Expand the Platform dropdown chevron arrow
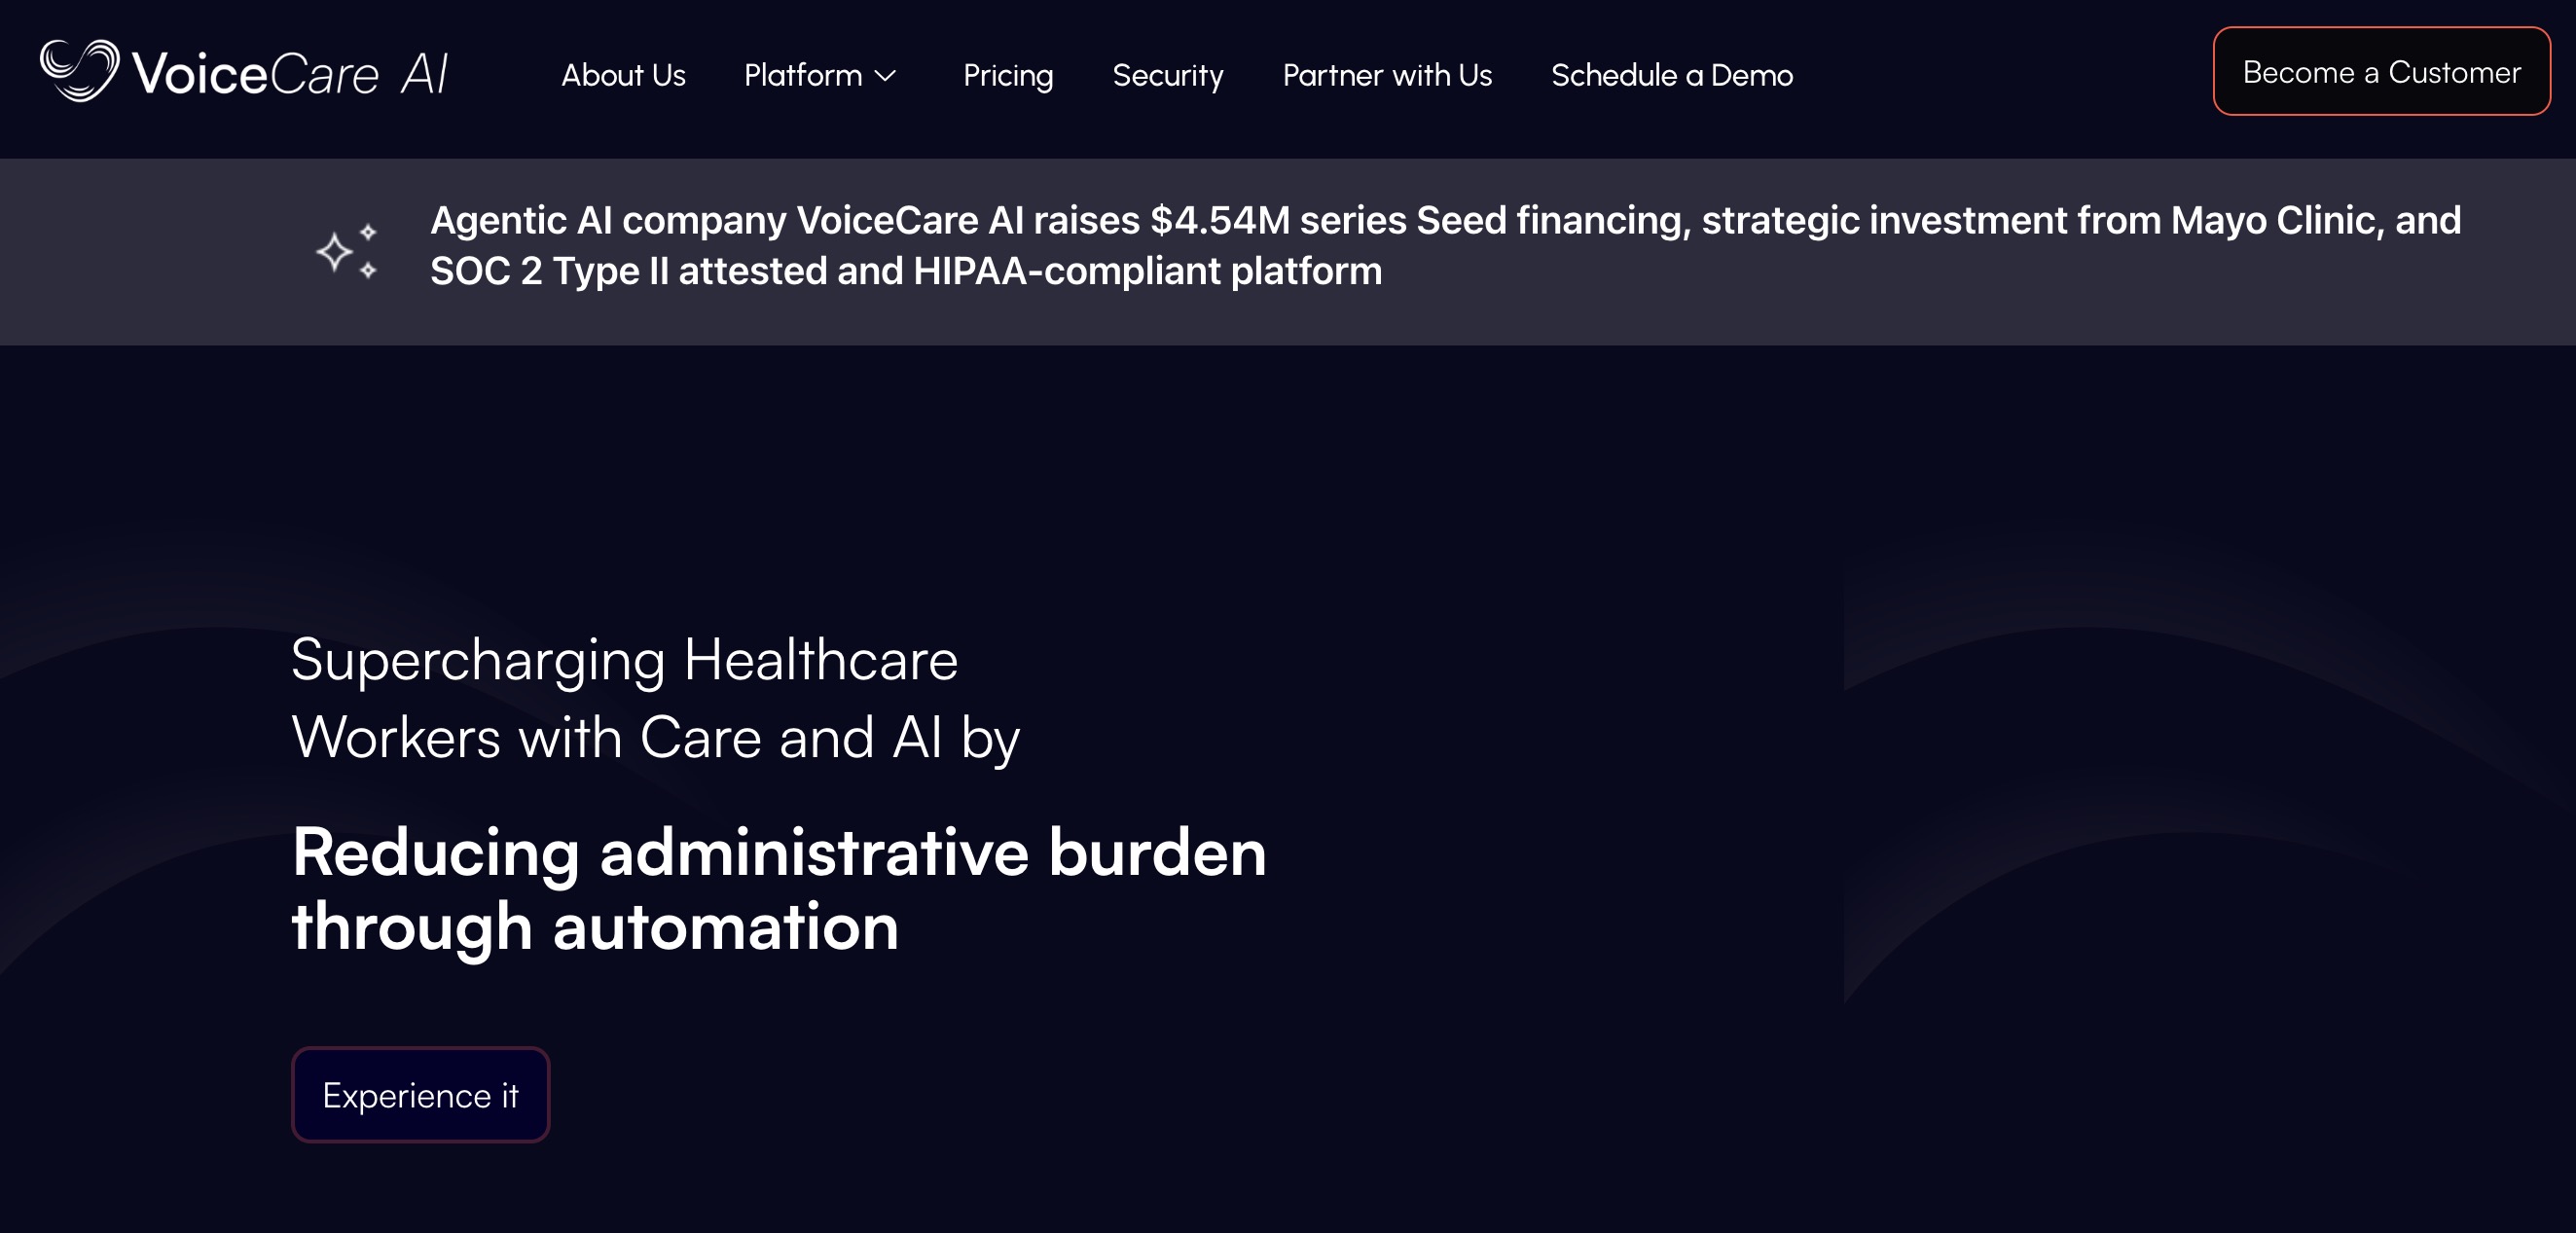2576x1233 pixels. tap(886, 76)
